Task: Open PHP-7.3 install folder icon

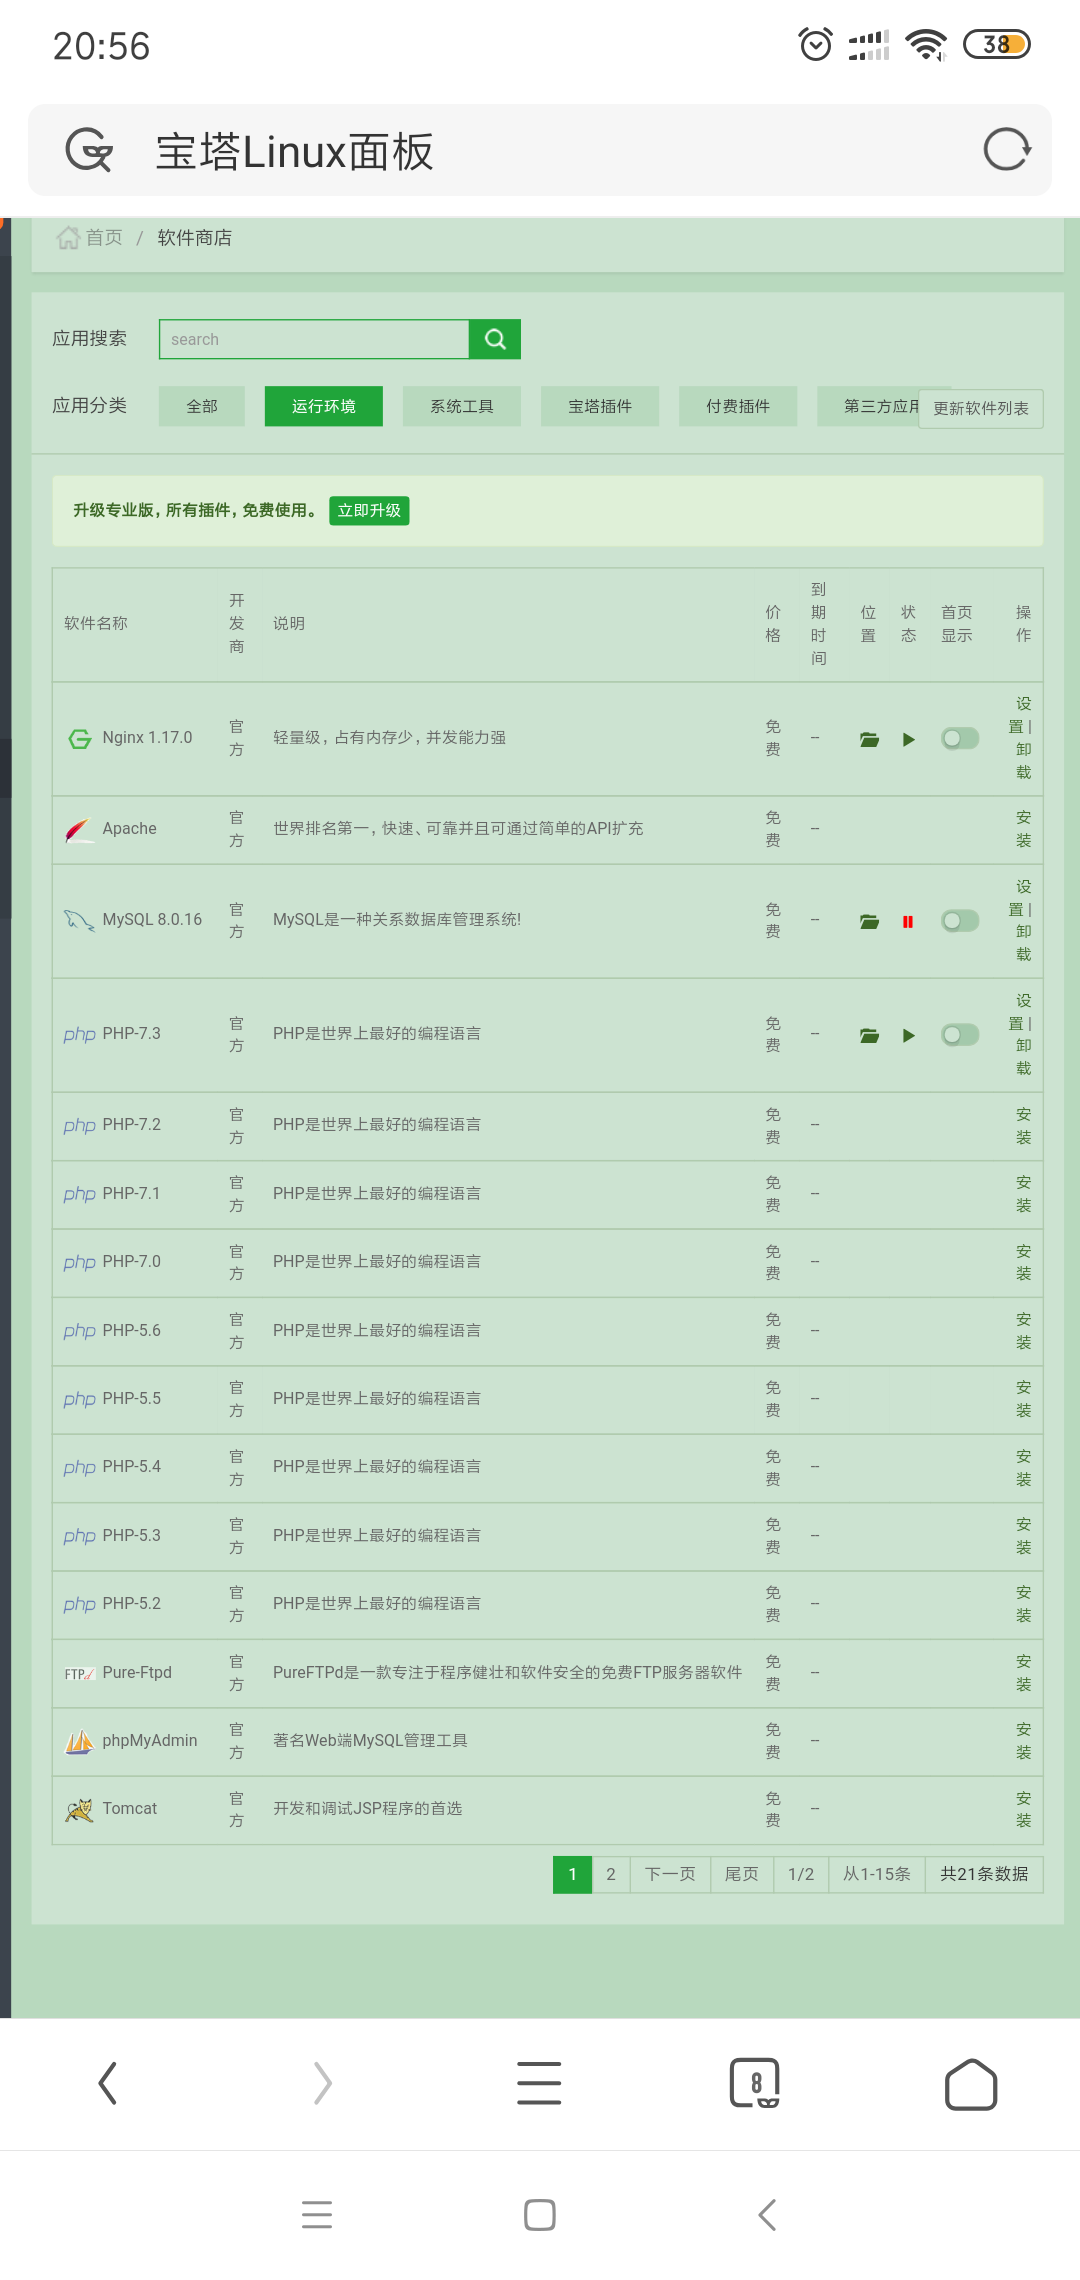Action: 869,1035
